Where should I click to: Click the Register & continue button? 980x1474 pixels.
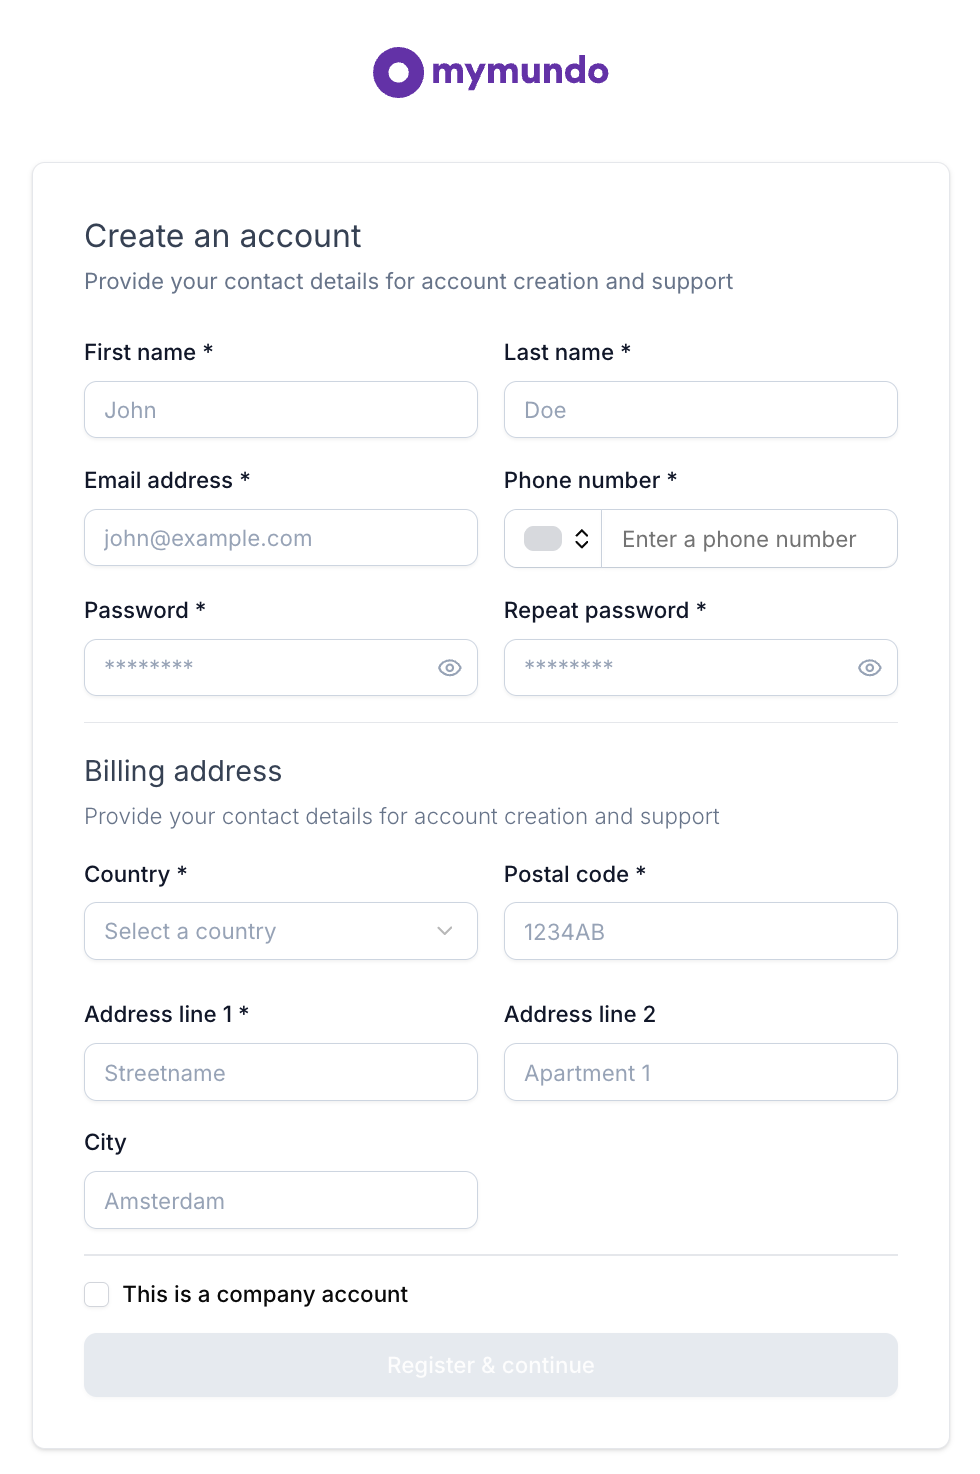click(x=490, y=1365)
